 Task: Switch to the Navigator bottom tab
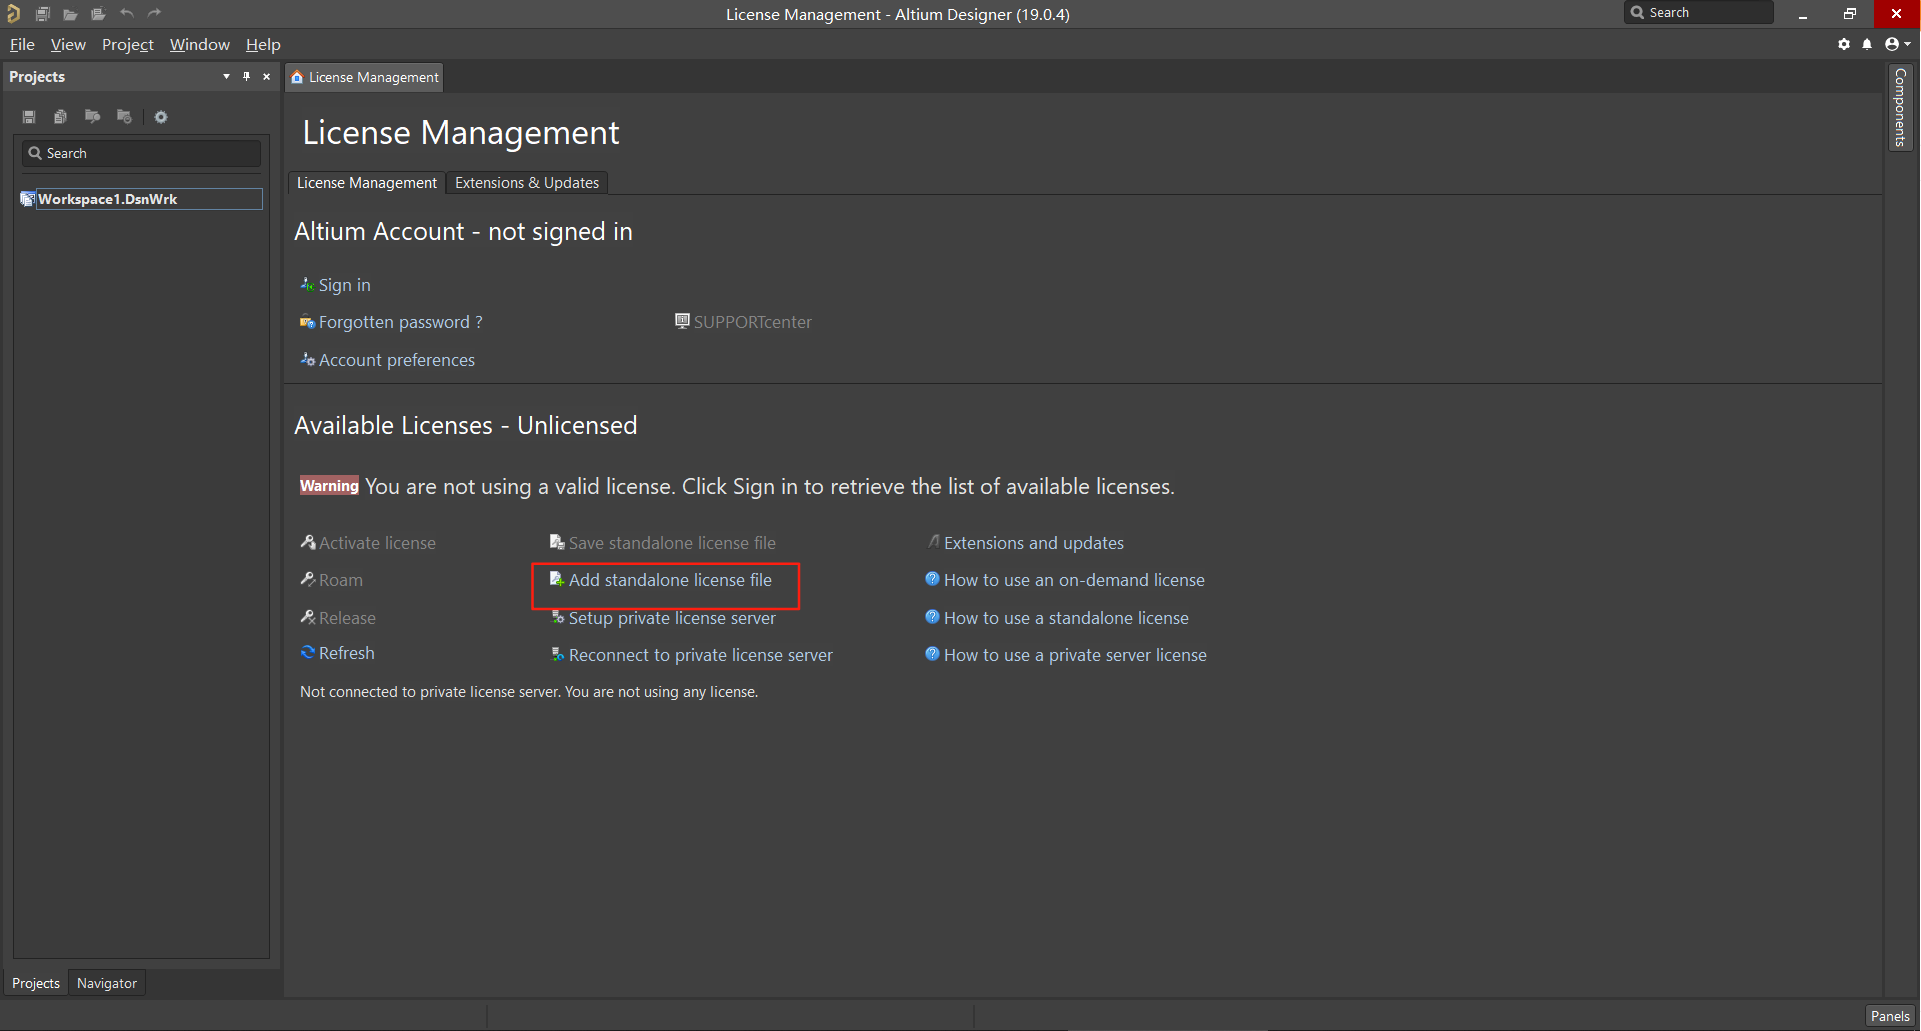107,983
